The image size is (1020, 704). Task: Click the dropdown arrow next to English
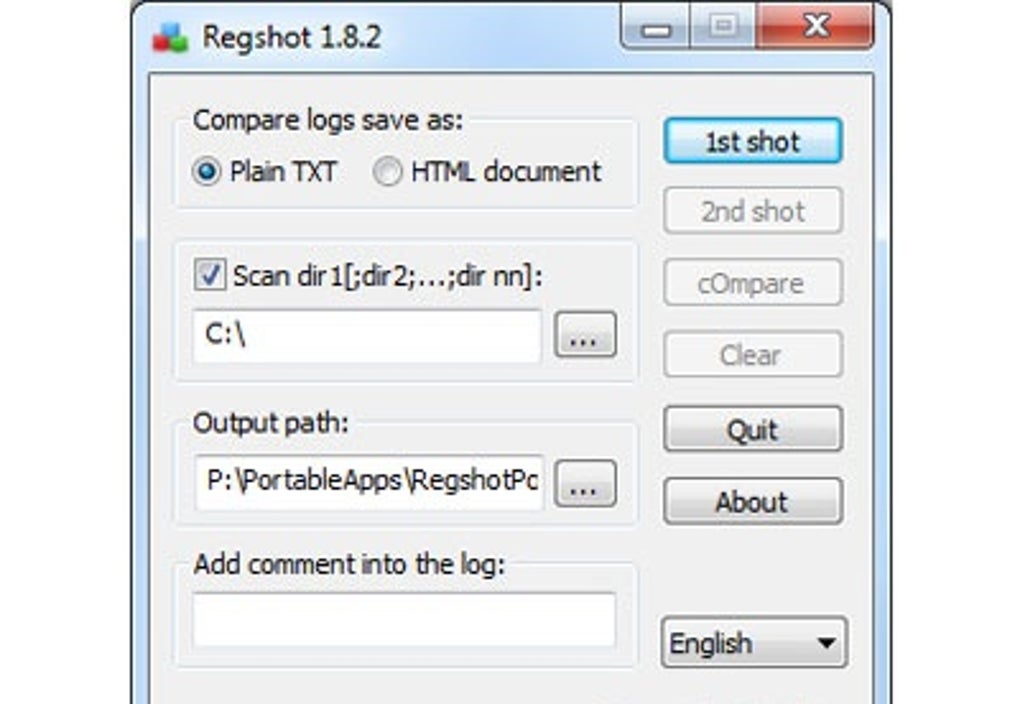point(826,643)
